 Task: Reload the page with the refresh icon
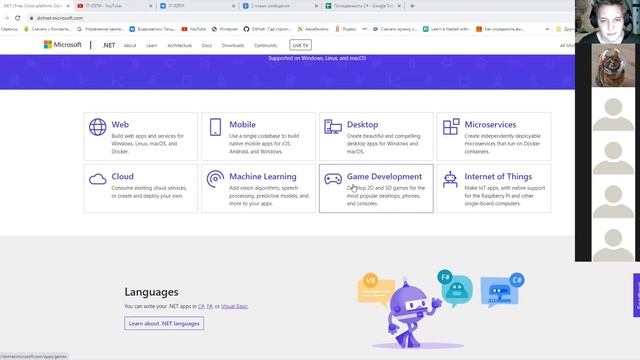(18, 18)
